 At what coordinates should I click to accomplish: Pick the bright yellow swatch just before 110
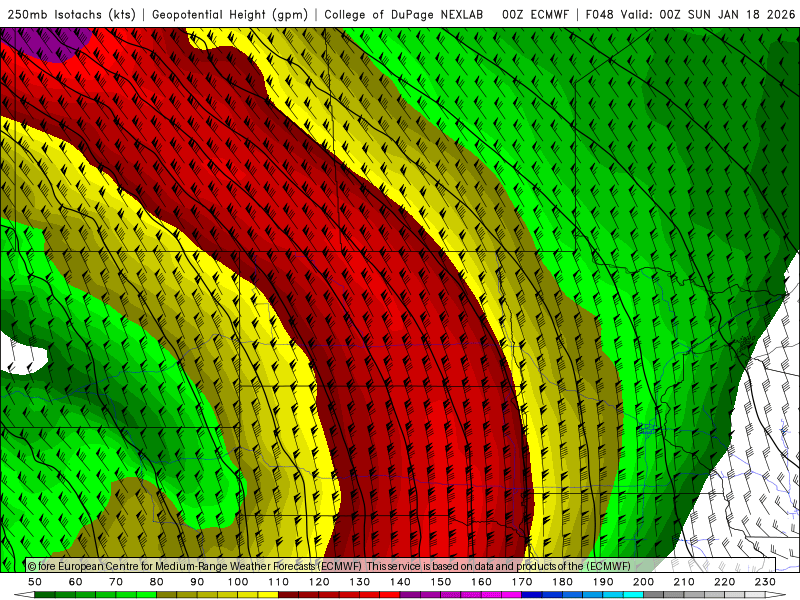[268, 595]
